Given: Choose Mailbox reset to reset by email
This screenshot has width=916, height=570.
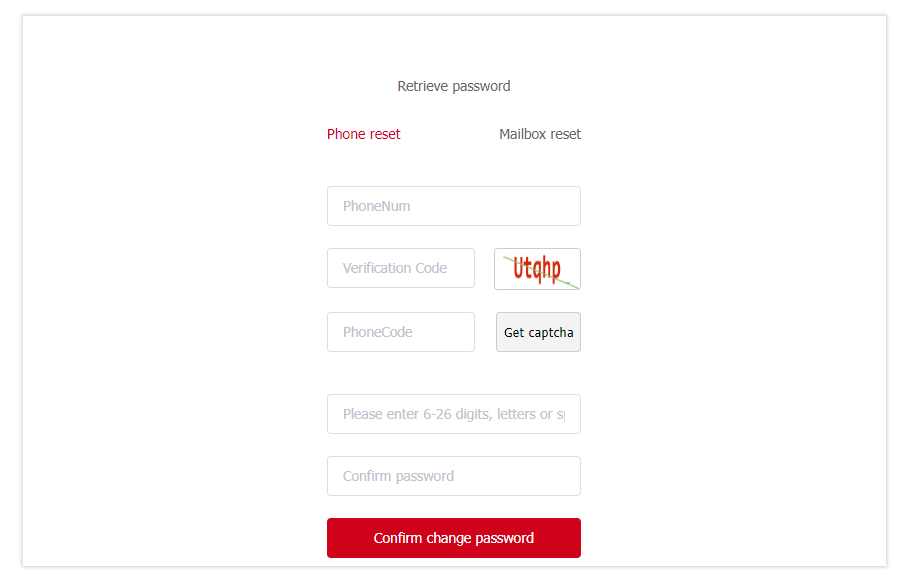Looking at the screenshot, I should coord(539,134).
